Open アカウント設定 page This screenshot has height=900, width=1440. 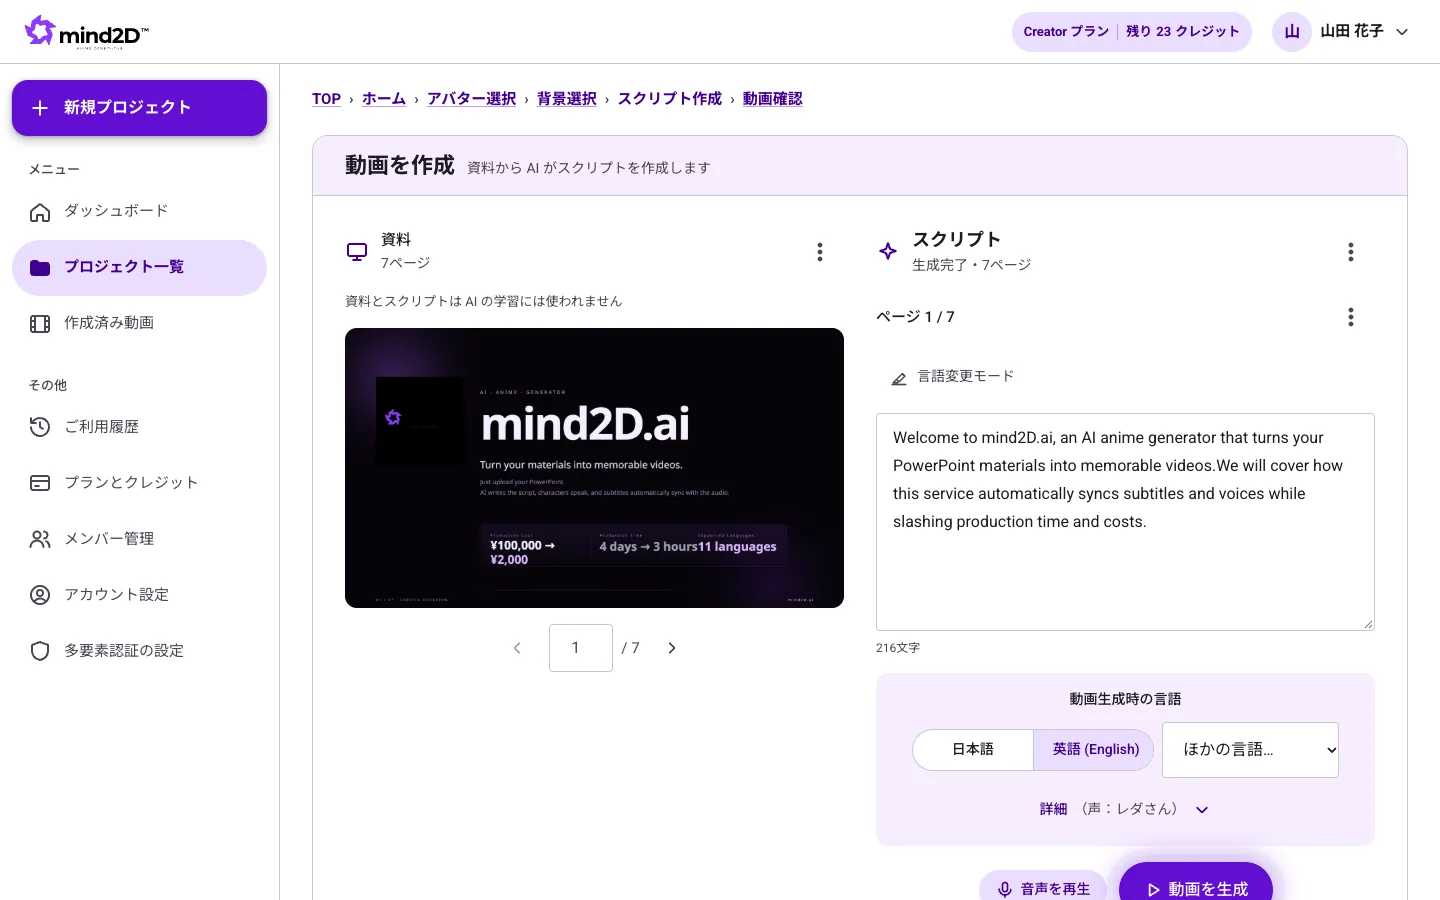click(139, 595)
